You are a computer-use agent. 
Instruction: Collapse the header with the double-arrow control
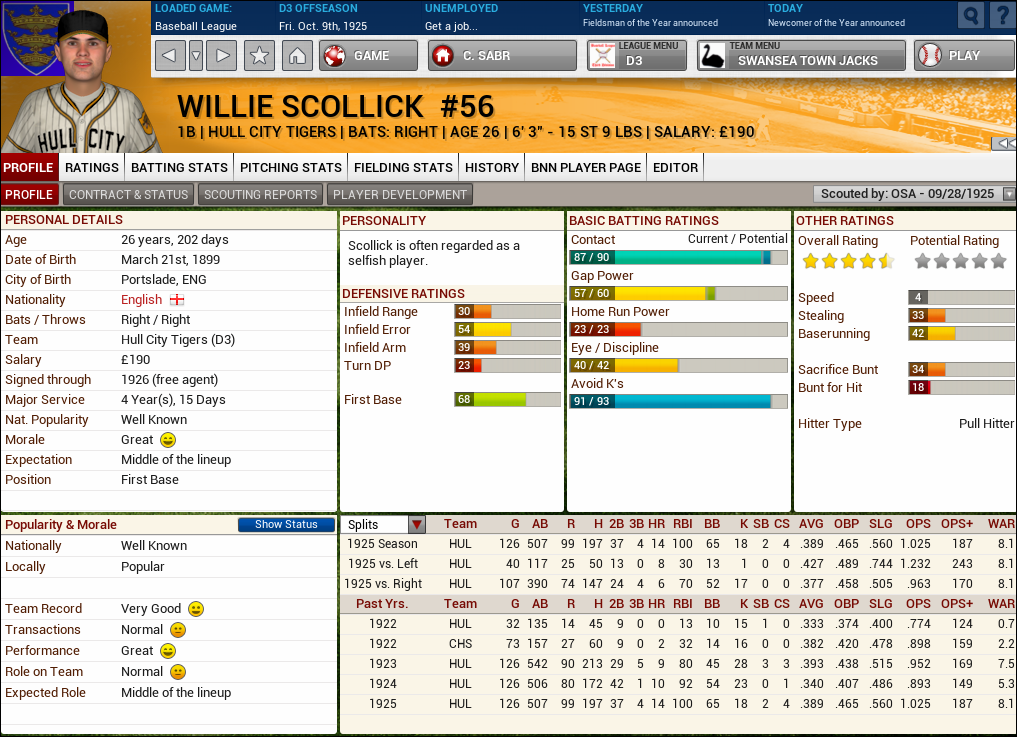coord(1004,143)
